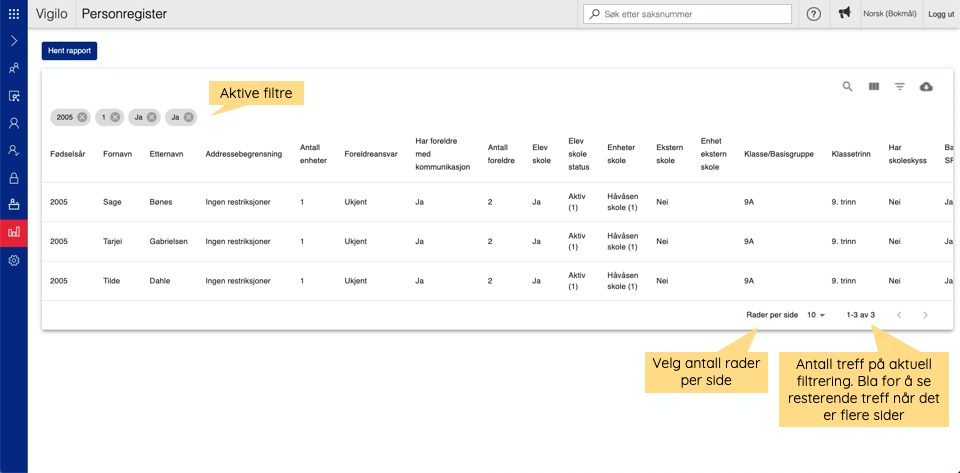Select the red bar chart reports icon

(13, 232)
